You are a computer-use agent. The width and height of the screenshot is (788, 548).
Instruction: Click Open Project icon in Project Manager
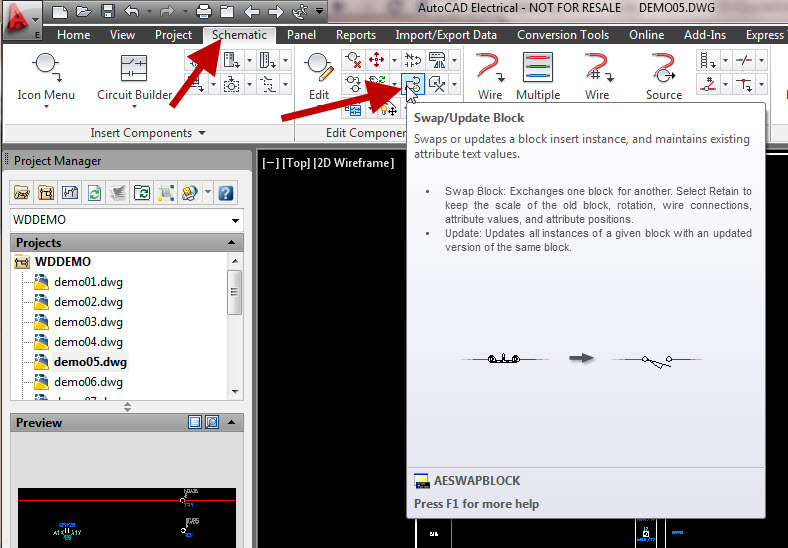click(x=22, y=193)
